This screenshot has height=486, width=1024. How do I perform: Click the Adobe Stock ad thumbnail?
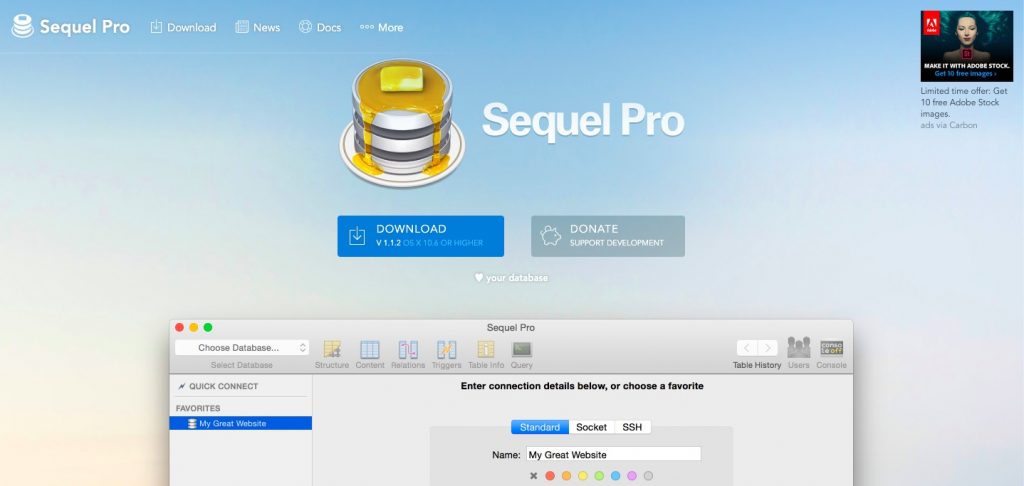coord(967,46)
